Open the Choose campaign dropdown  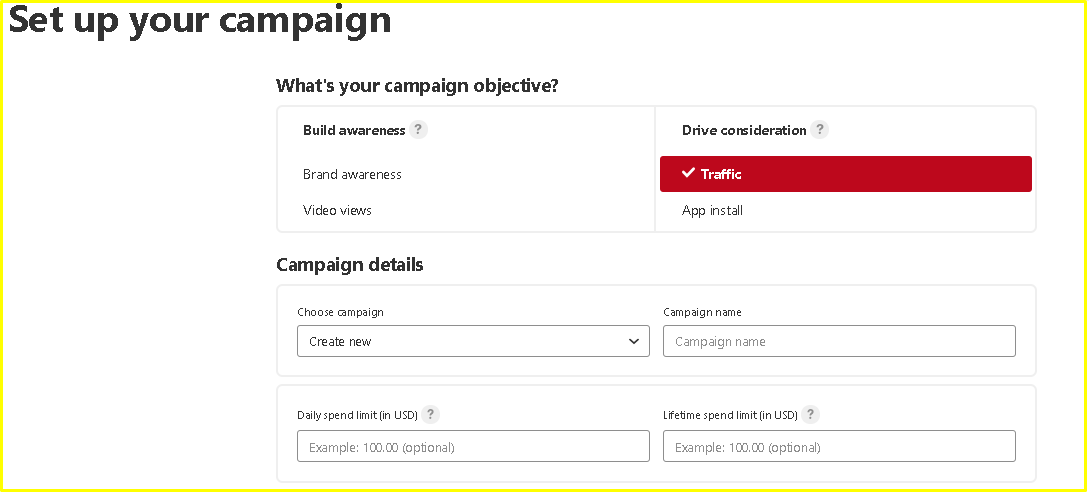[x=473, y=341]
